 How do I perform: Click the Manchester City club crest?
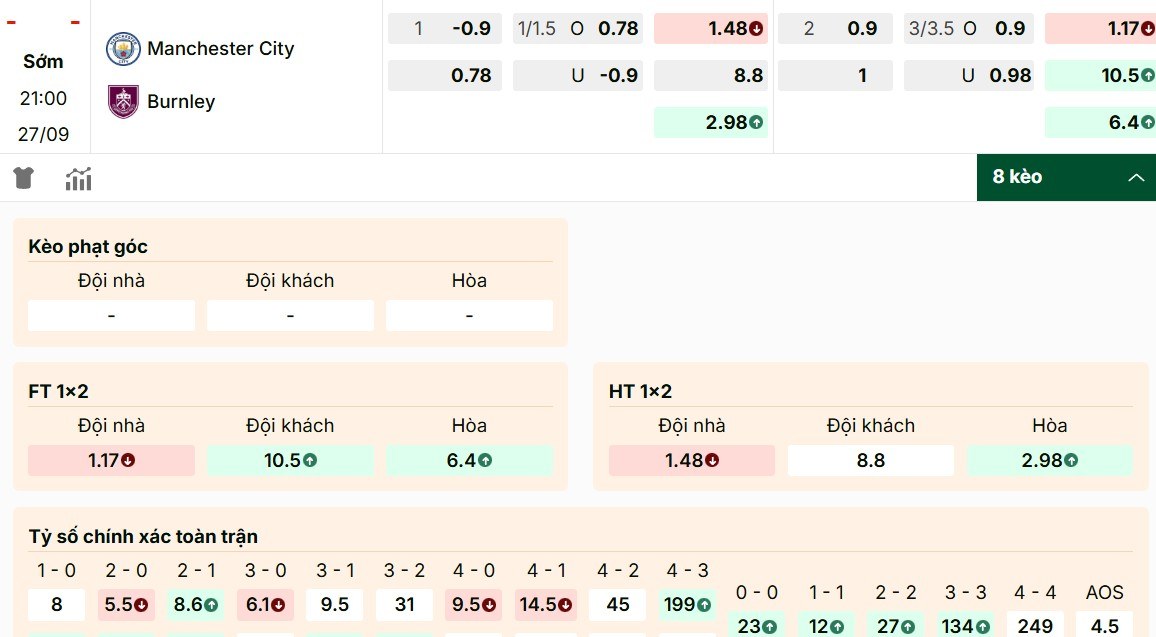click(x=124, y=47)
